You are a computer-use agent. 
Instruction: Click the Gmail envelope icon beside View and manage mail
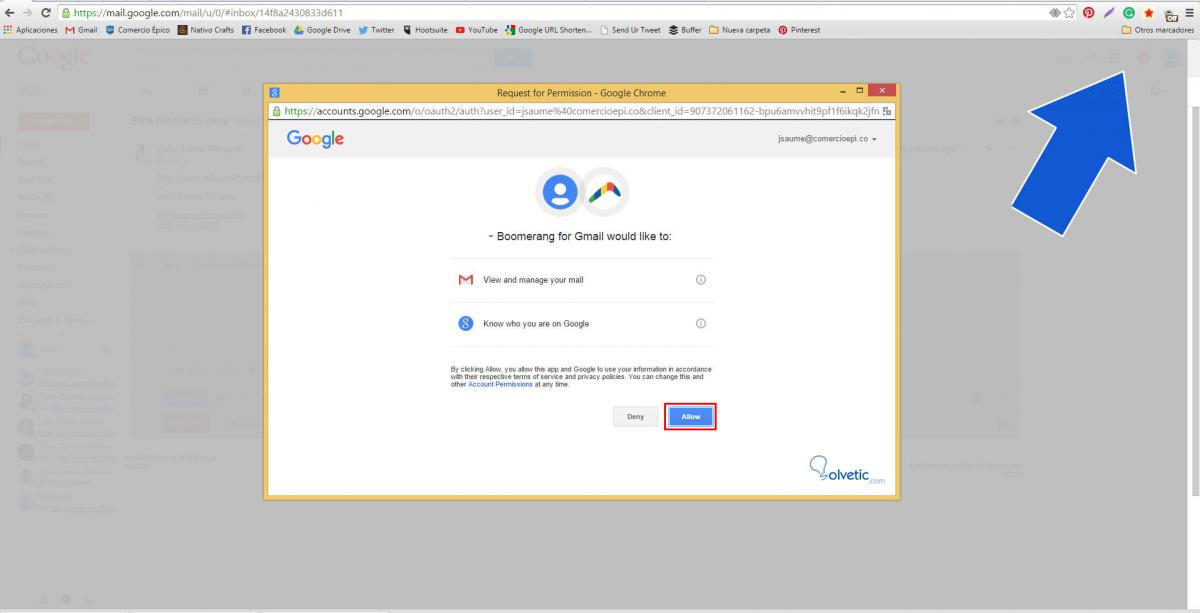[465, 279]
